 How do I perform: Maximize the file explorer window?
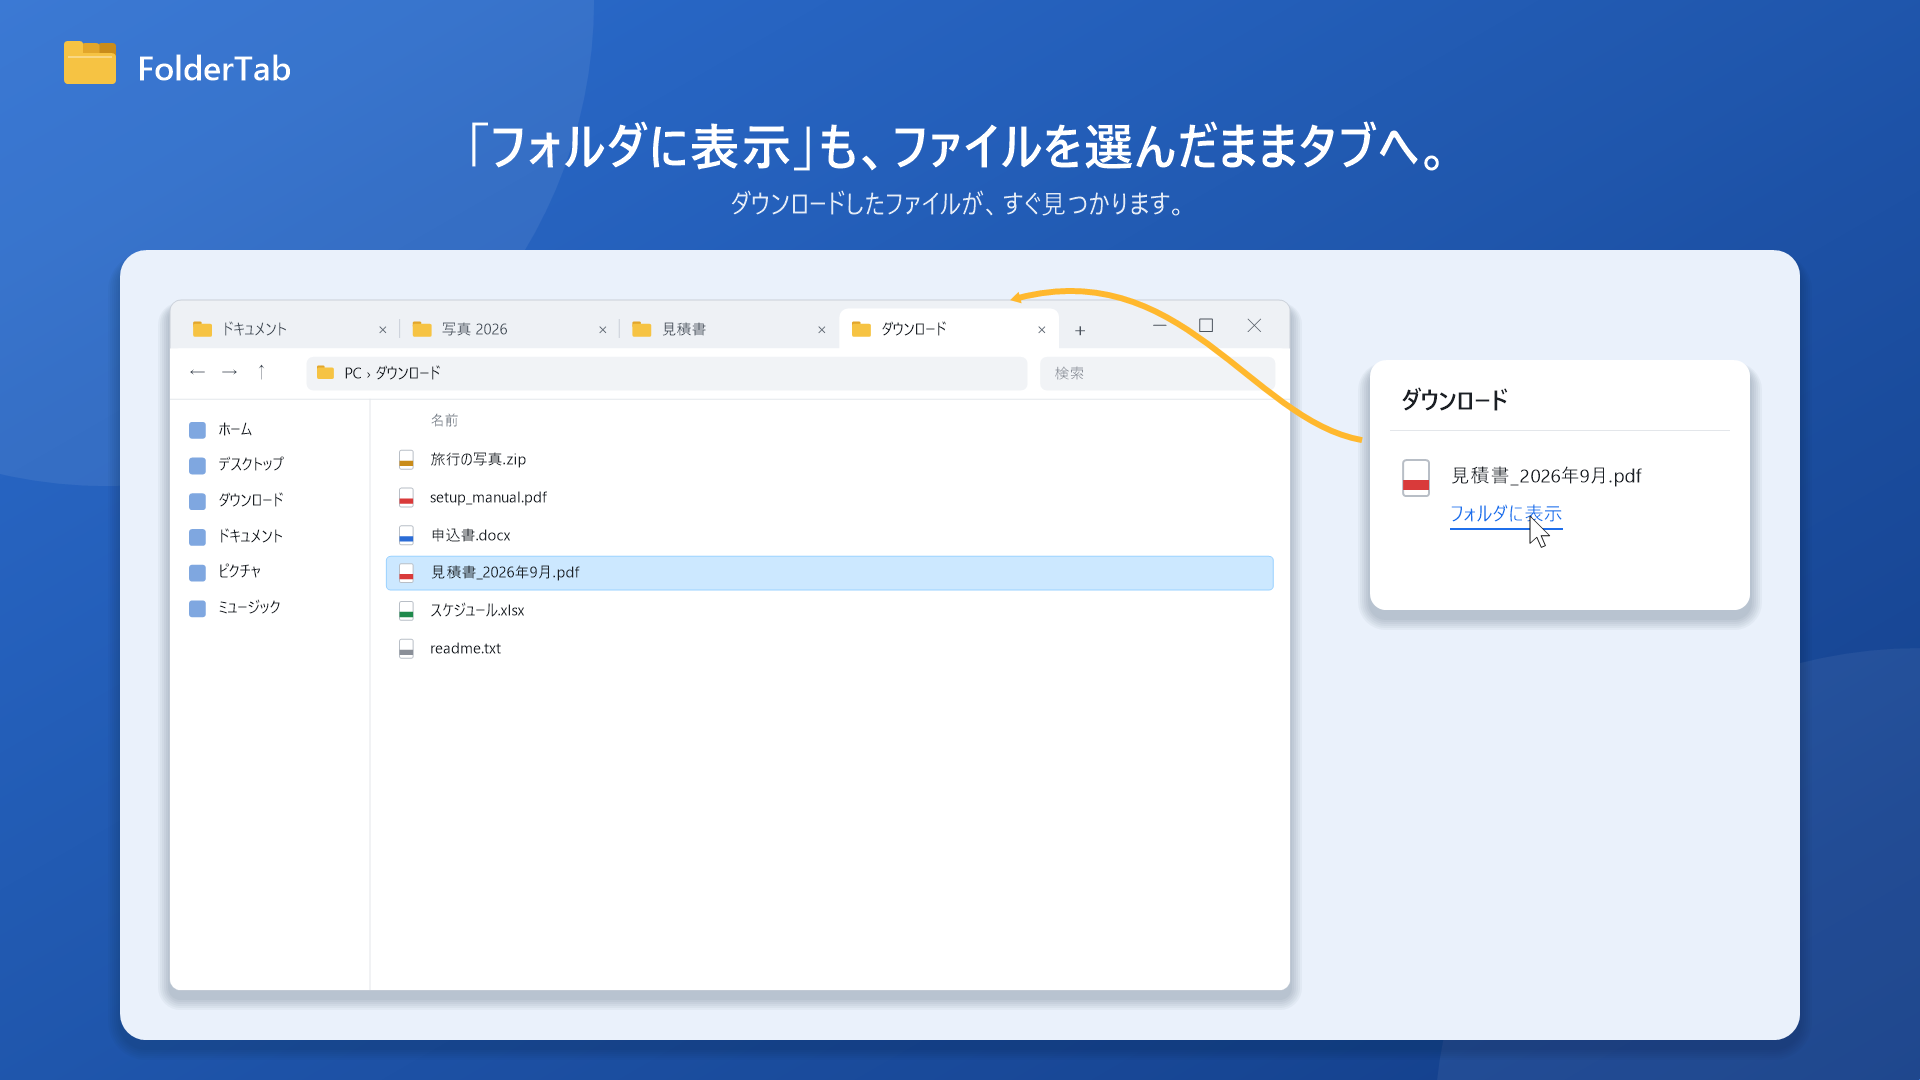pyautogui.click(x=1206, y=326)
